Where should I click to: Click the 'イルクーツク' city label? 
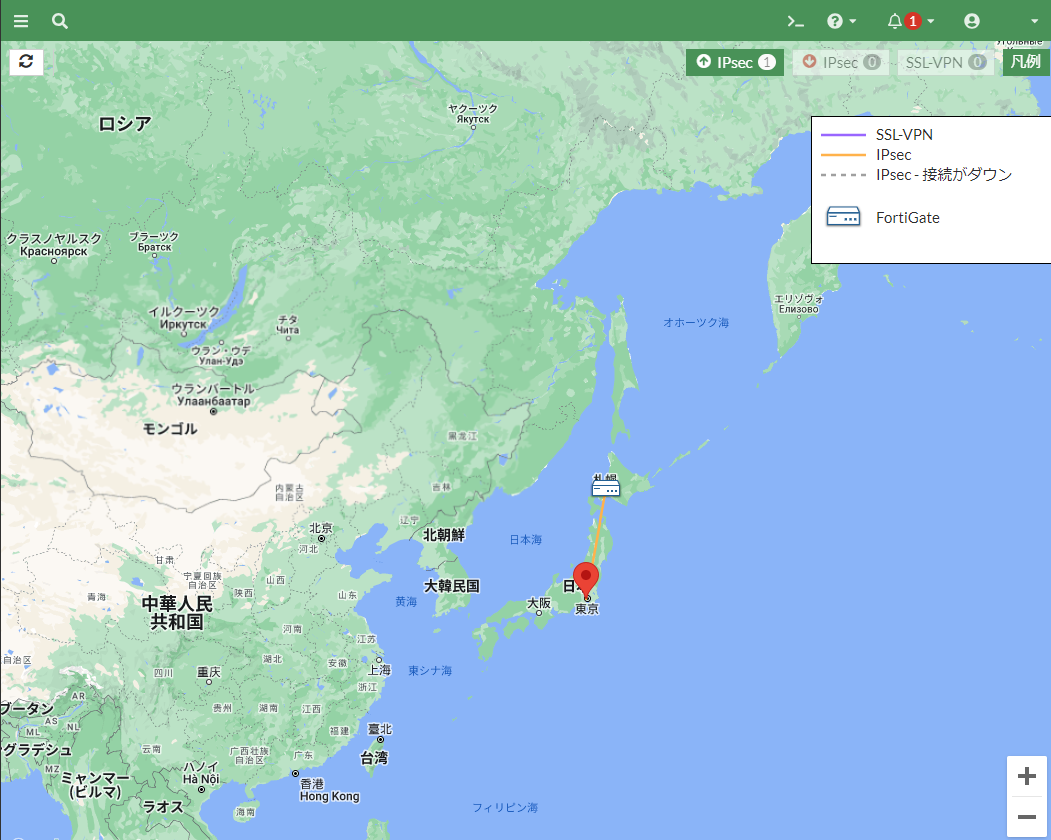[184, 312]
